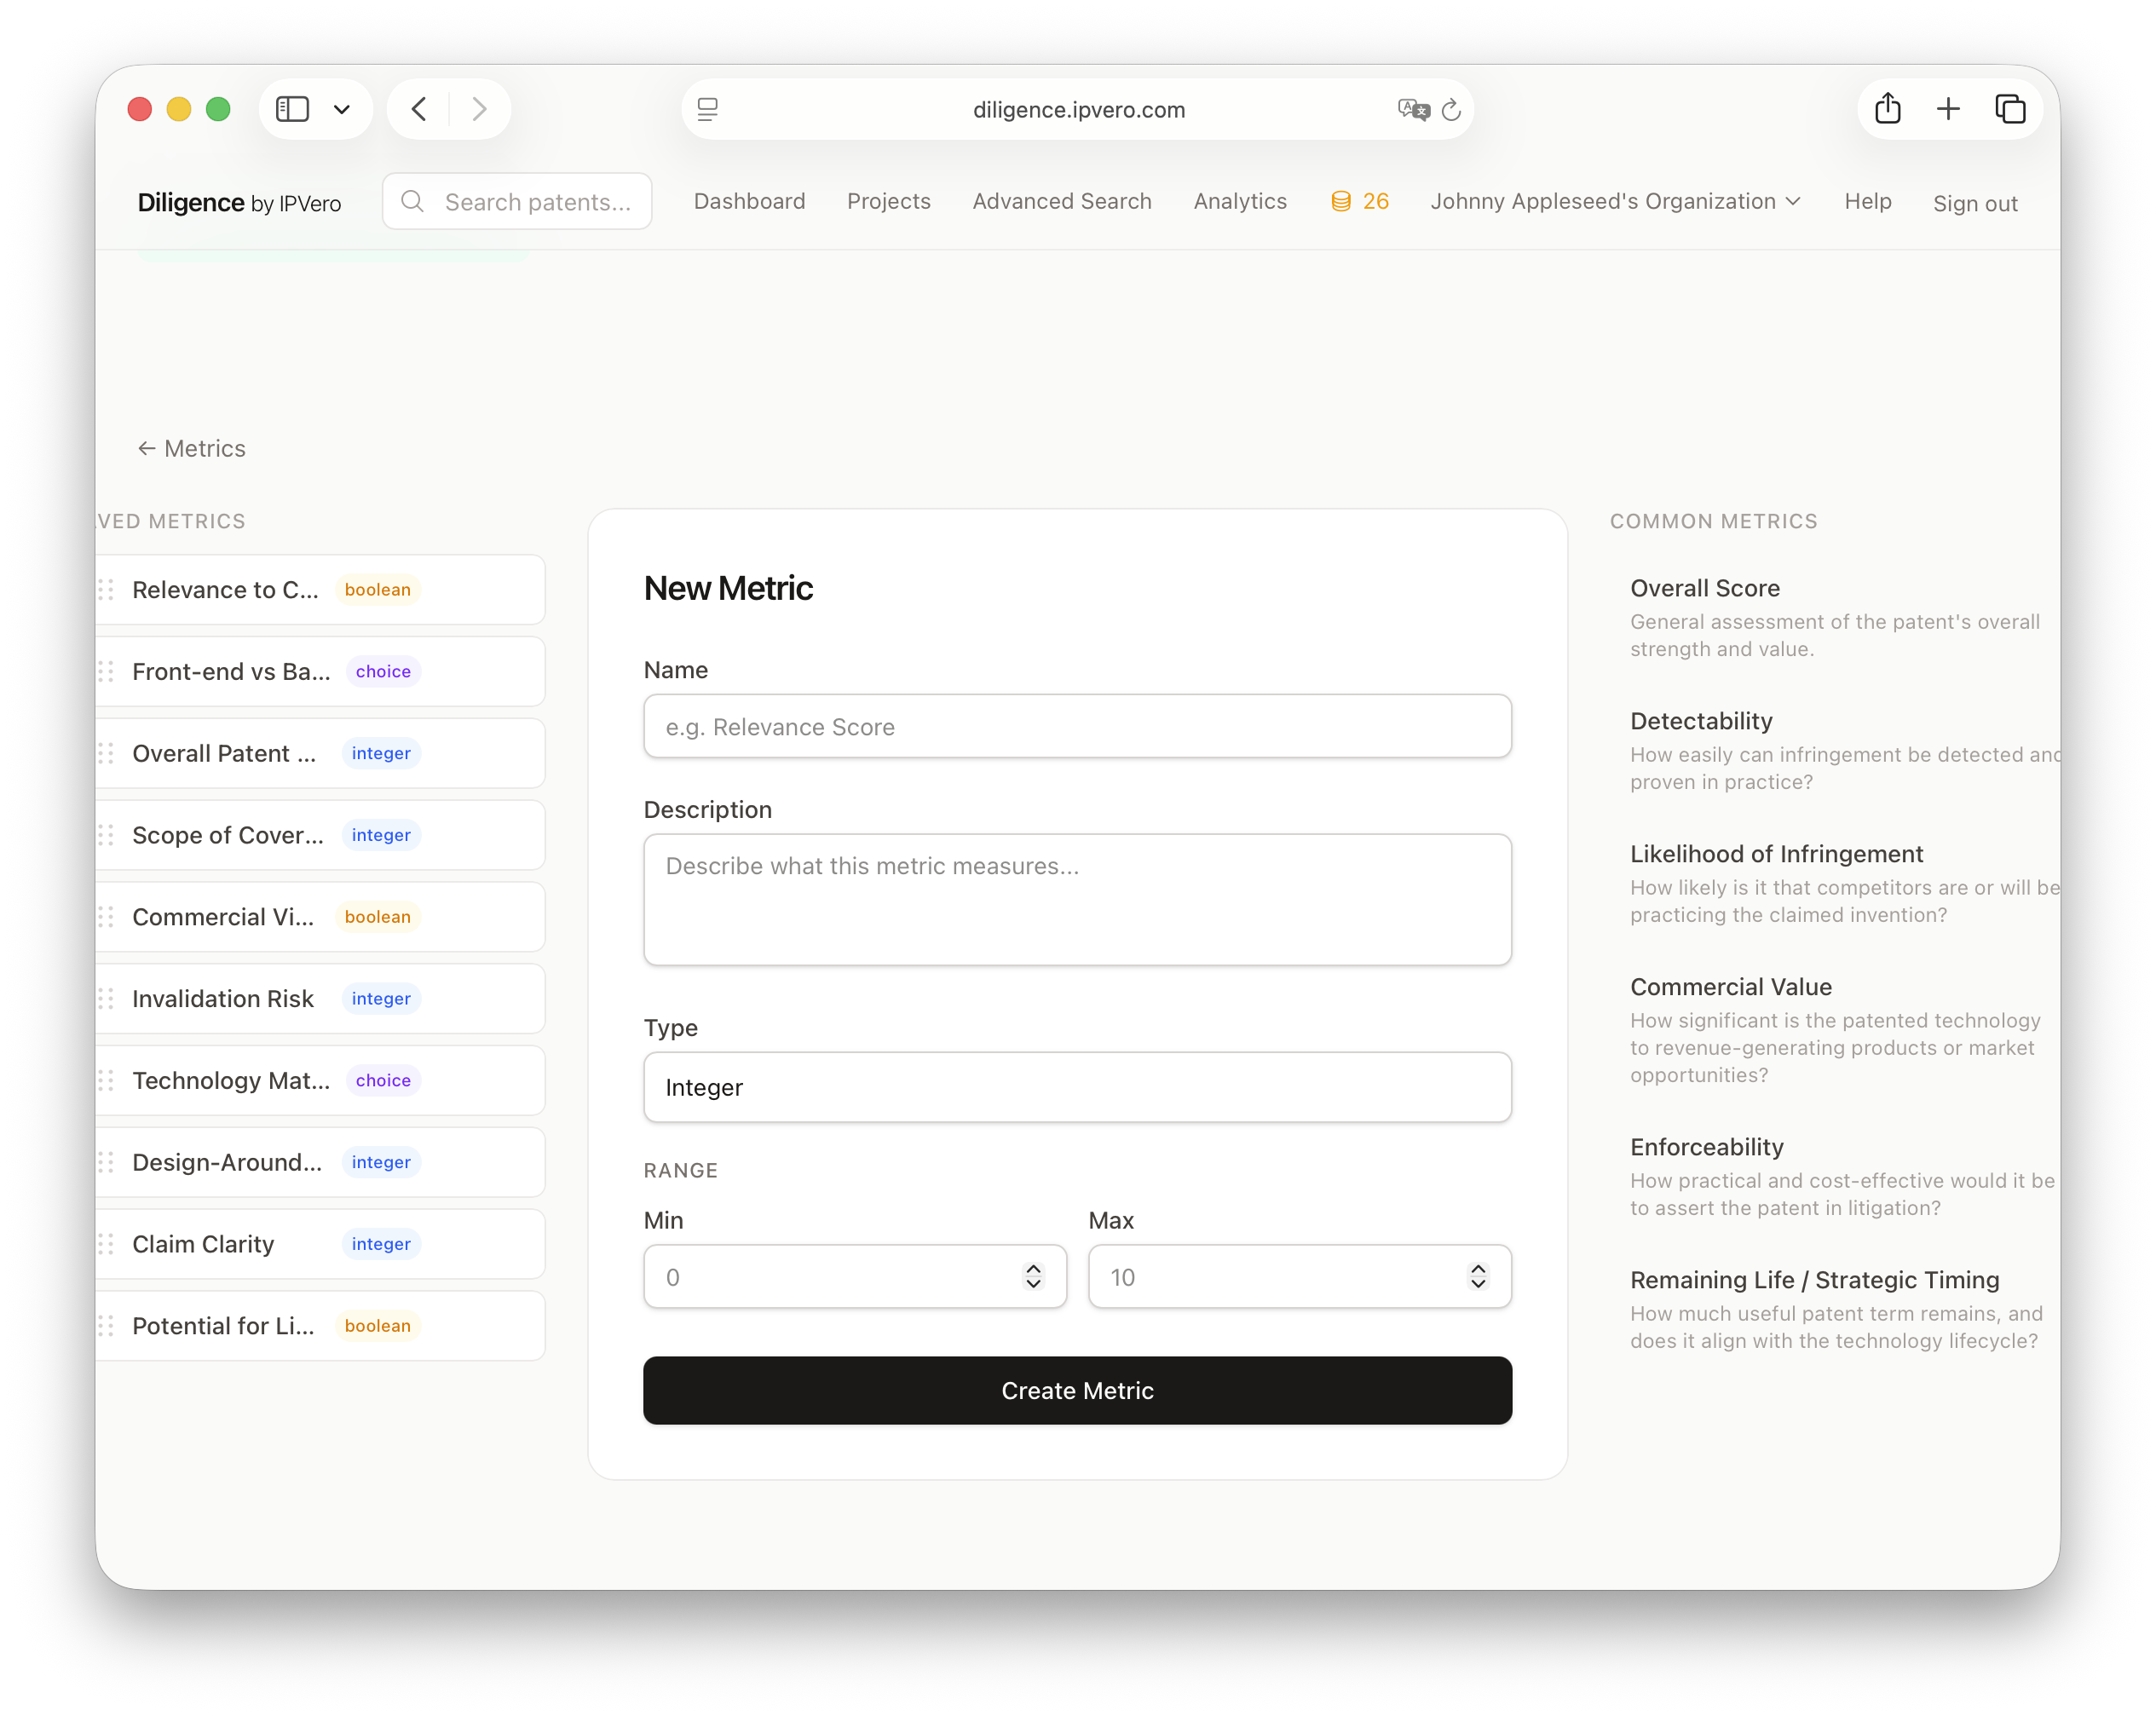Open the Type dropdown currently set to Integer
Viewport: 2156px width, 1716px height.
tap(1077, 1087)
